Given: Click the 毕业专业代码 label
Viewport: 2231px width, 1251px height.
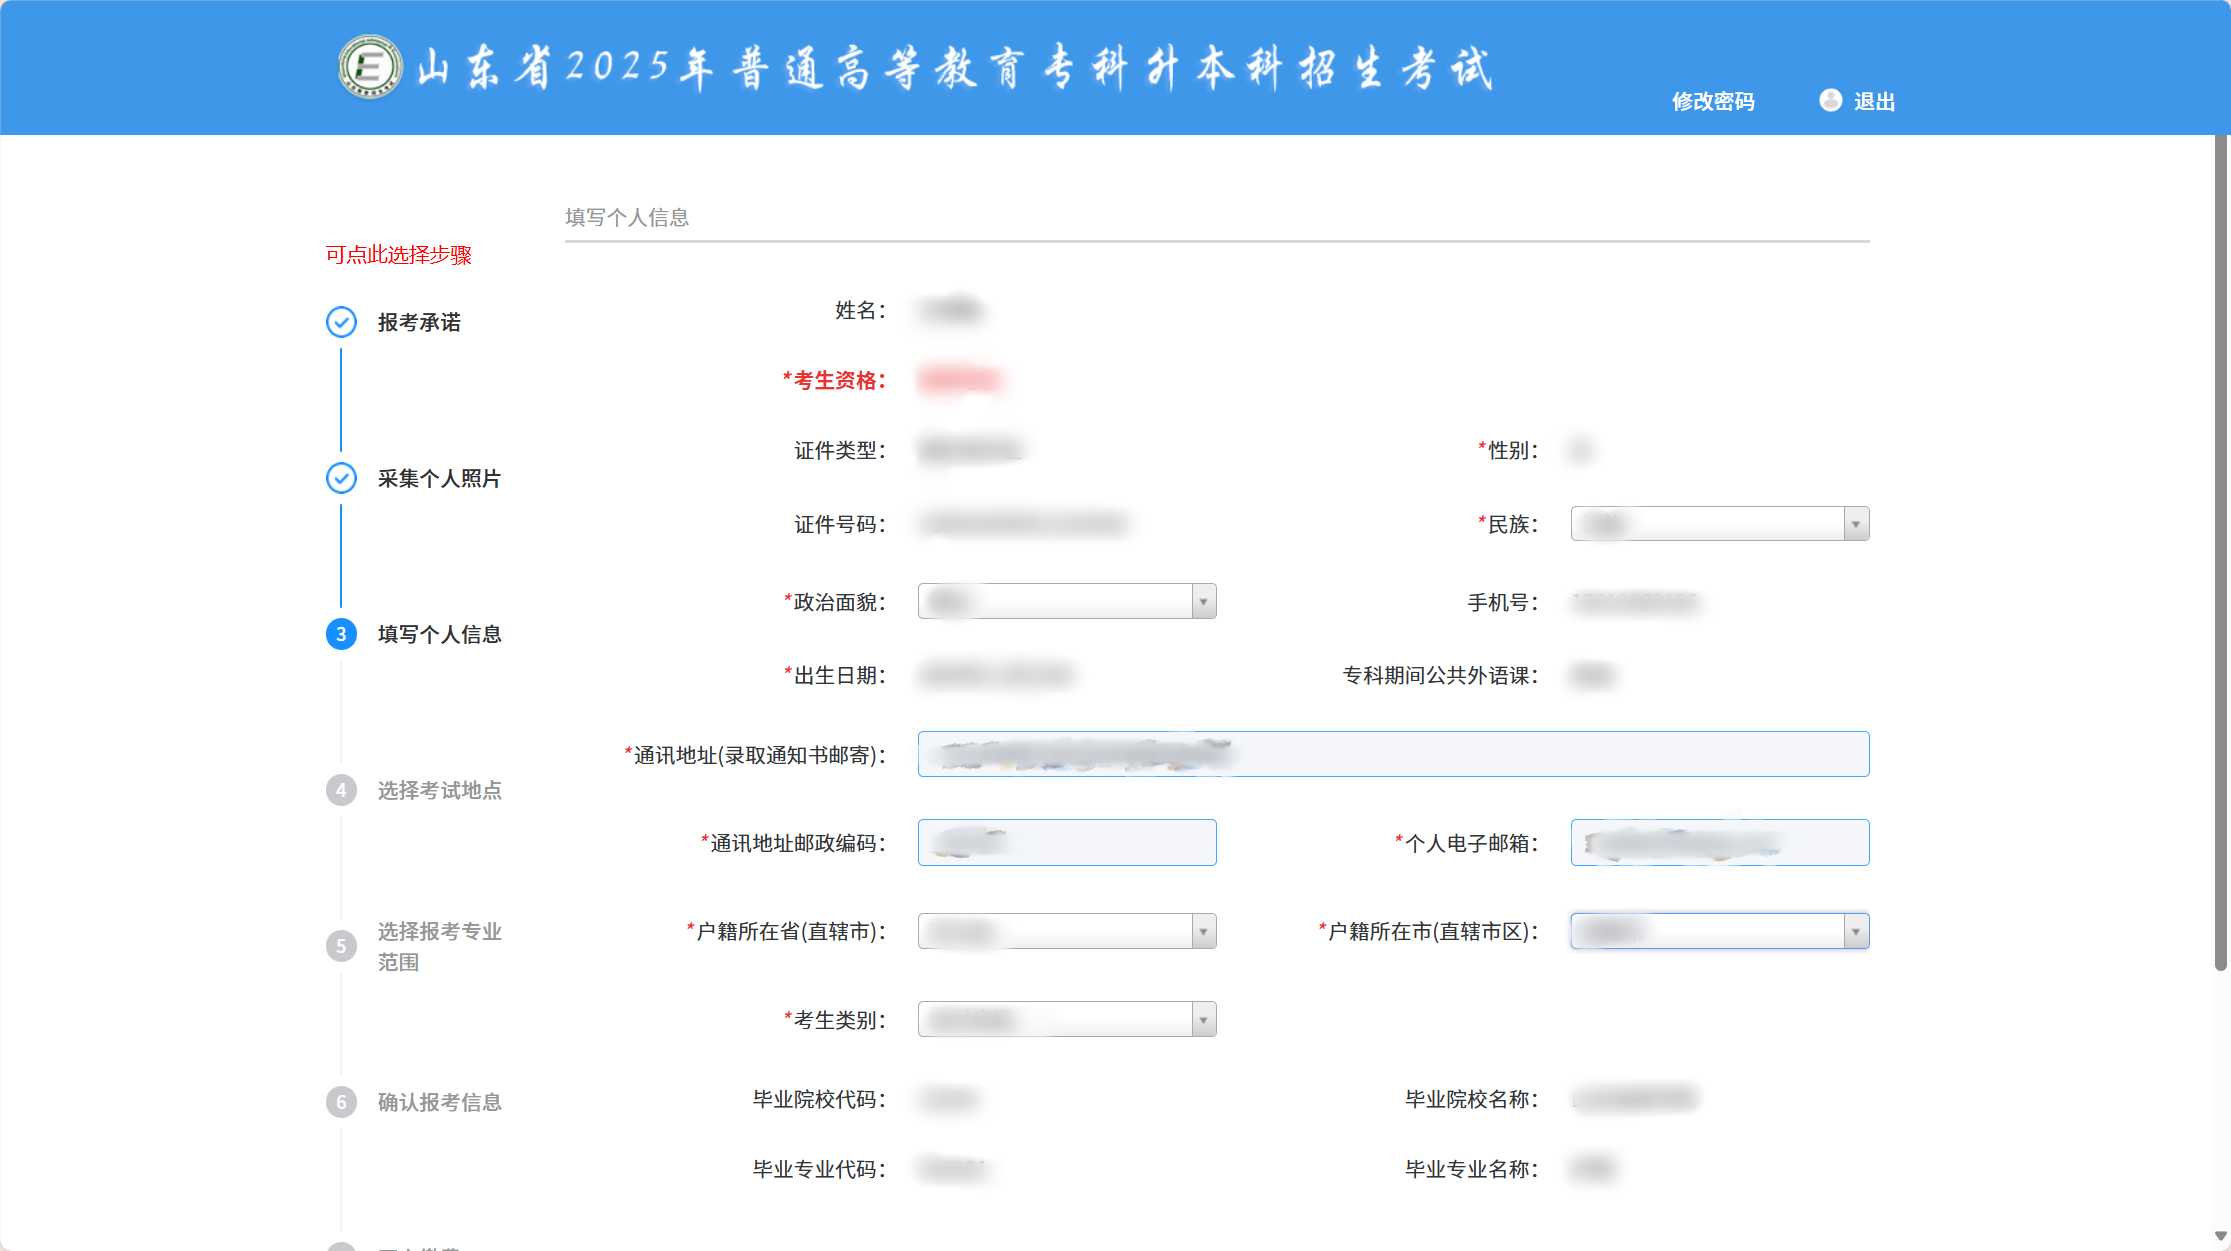Looking at the screenshot, I should coord(819,1170).
